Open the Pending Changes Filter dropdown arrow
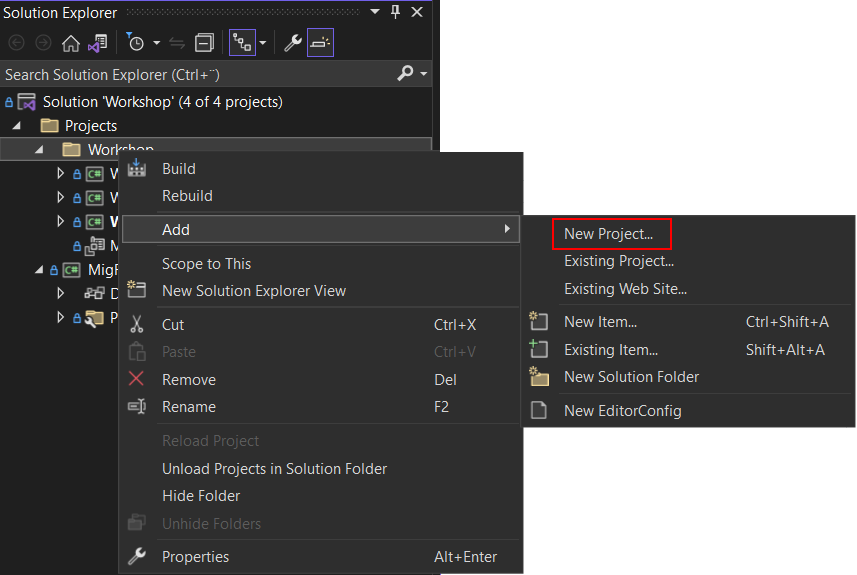 click(x=156, y=43)
